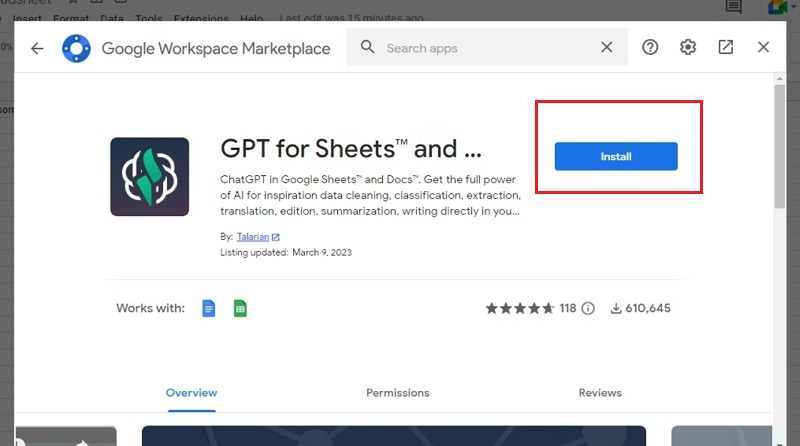Viewport: 800px width, 446px height.
Task: Click the five-star rating display
Action: pos(520,308)
